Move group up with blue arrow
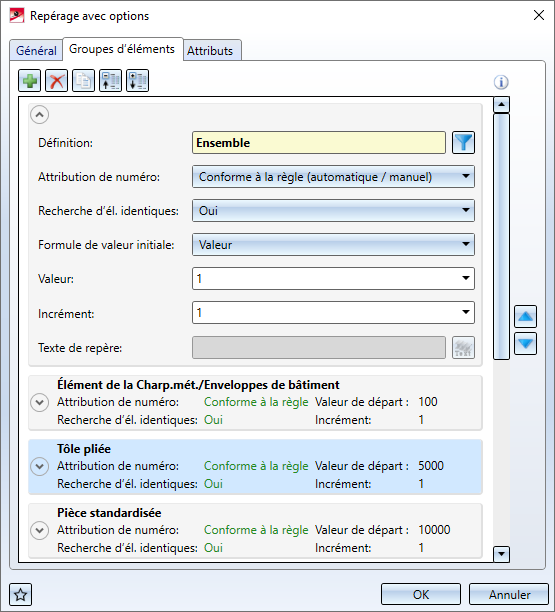Screen dimensions: 555x612 [525, 317]
